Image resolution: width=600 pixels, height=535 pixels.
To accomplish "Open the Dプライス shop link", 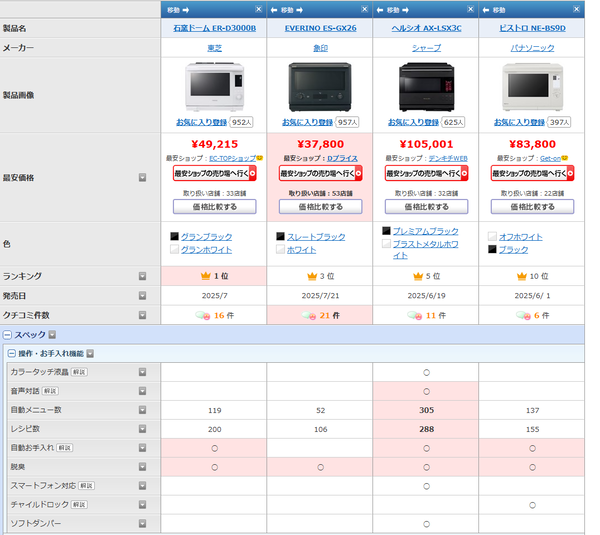I will coord(342,158).
